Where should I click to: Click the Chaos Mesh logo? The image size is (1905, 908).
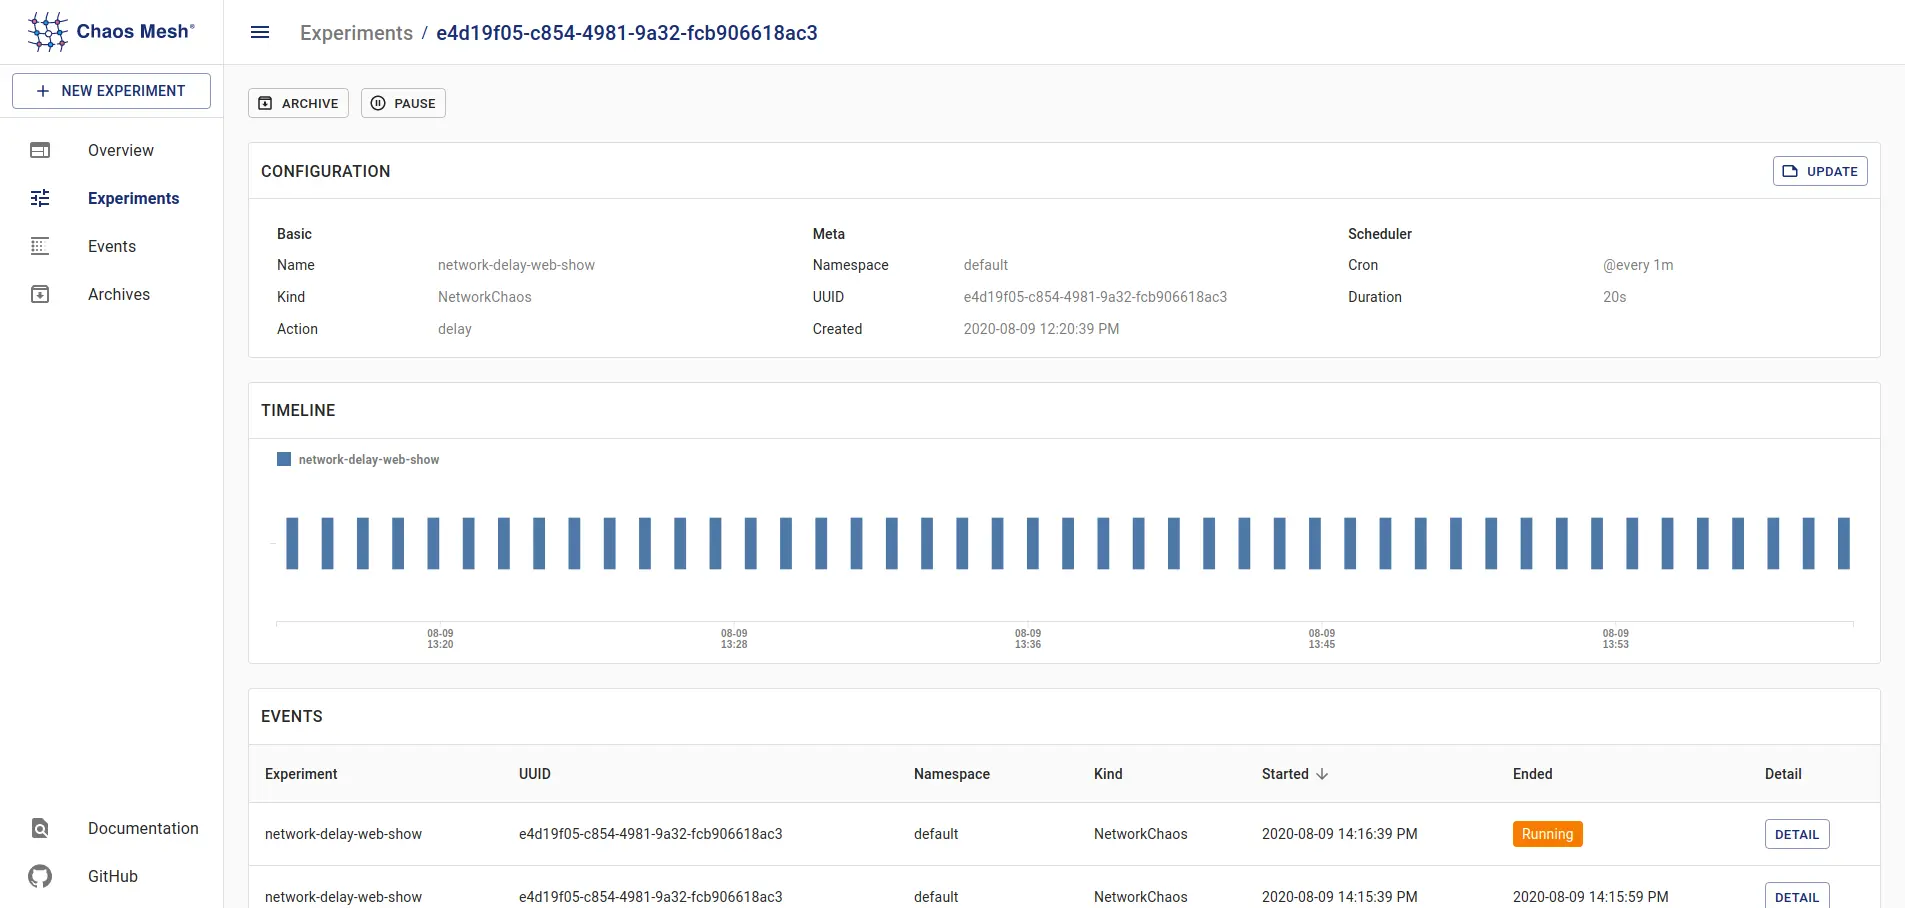click(x=47, y=31)
